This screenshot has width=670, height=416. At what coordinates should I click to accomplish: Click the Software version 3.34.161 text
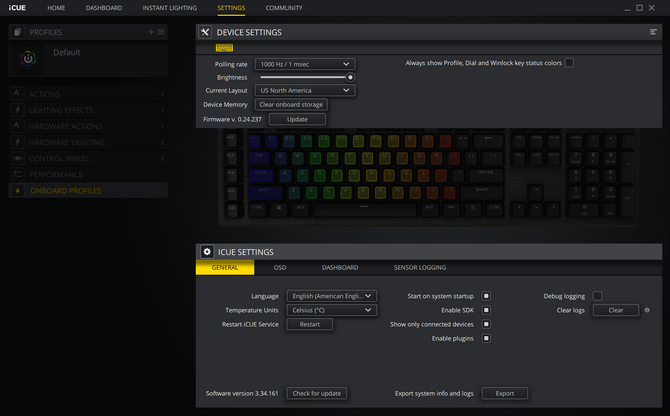click(242, 393)
